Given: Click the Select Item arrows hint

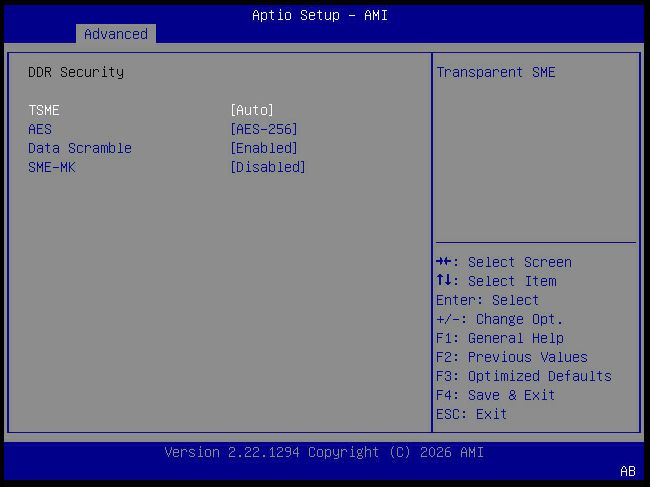Looking at the screenshot, I should tap(496, 281).
